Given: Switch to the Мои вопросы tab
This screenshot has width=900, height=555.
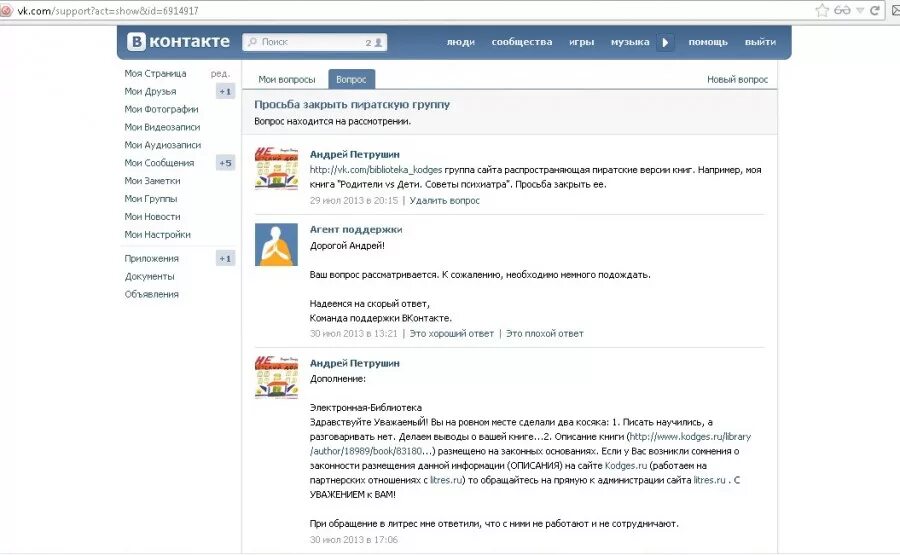Looking at the screenshot, I should (286, 79).
